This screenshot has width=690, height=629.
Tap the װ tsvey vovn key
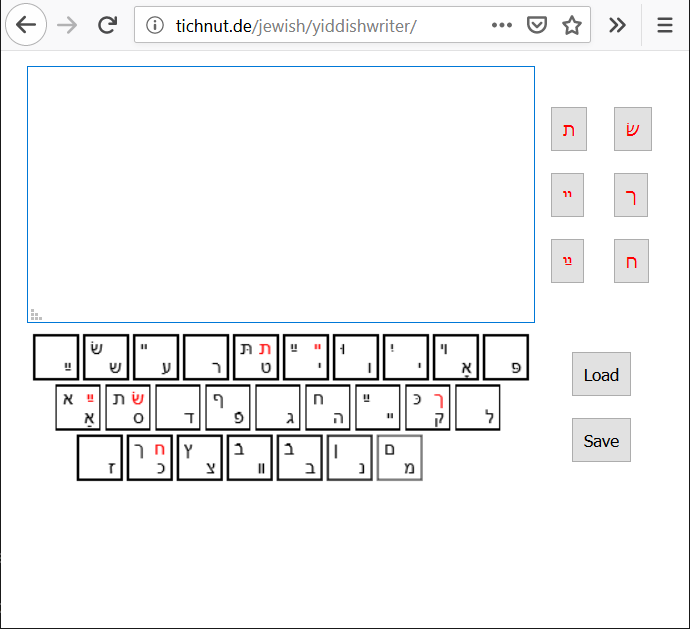click(x=250, y=458)
